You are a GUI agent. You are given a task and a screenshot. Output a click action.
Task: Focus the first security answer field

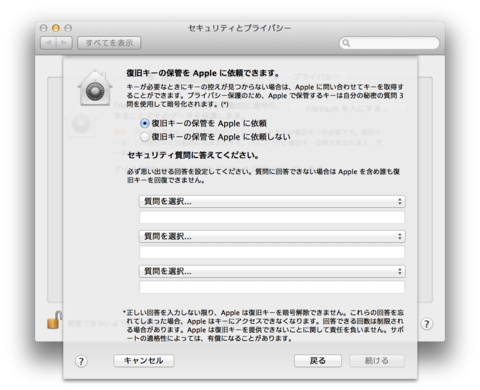tap(272, 217)
